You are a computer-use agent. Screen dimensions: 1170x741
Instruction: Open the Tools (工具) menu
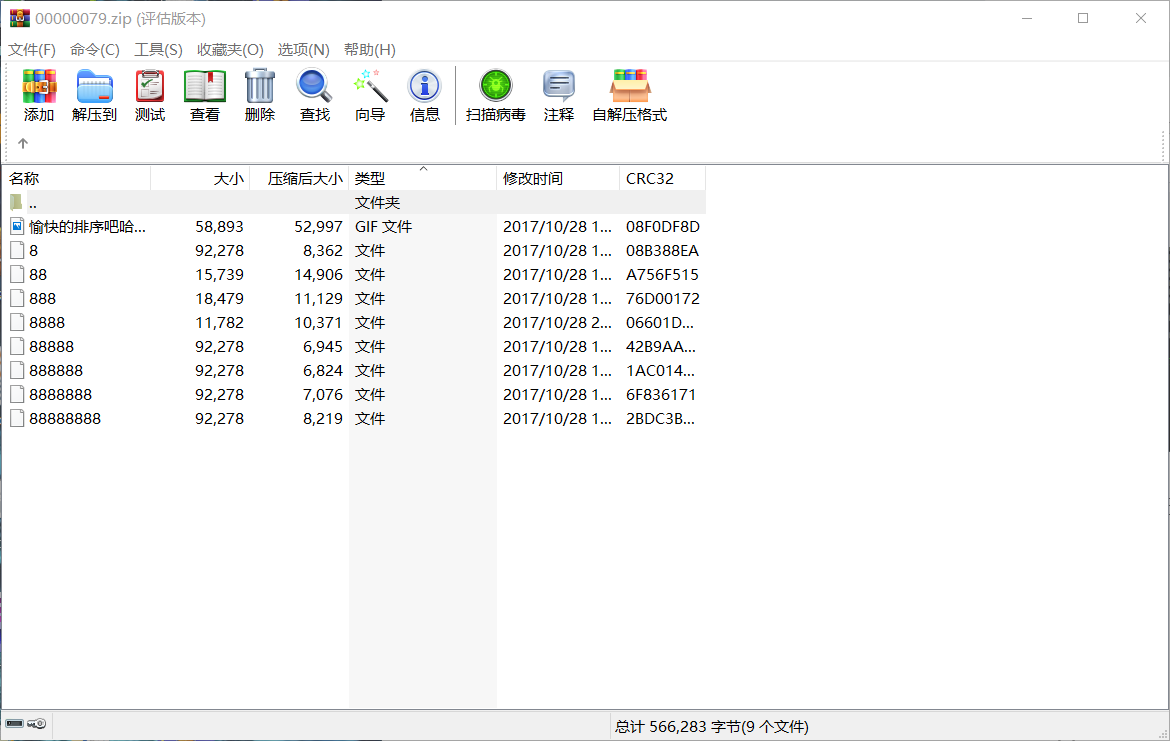158,50
